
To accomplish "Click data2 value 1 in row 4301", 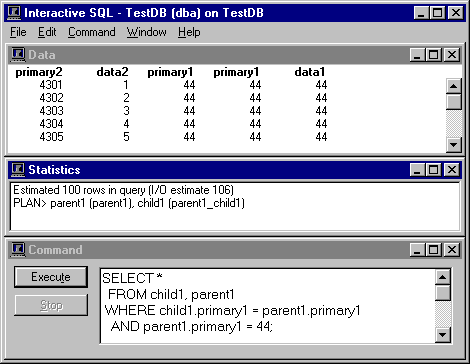I will tap(126, 85).
